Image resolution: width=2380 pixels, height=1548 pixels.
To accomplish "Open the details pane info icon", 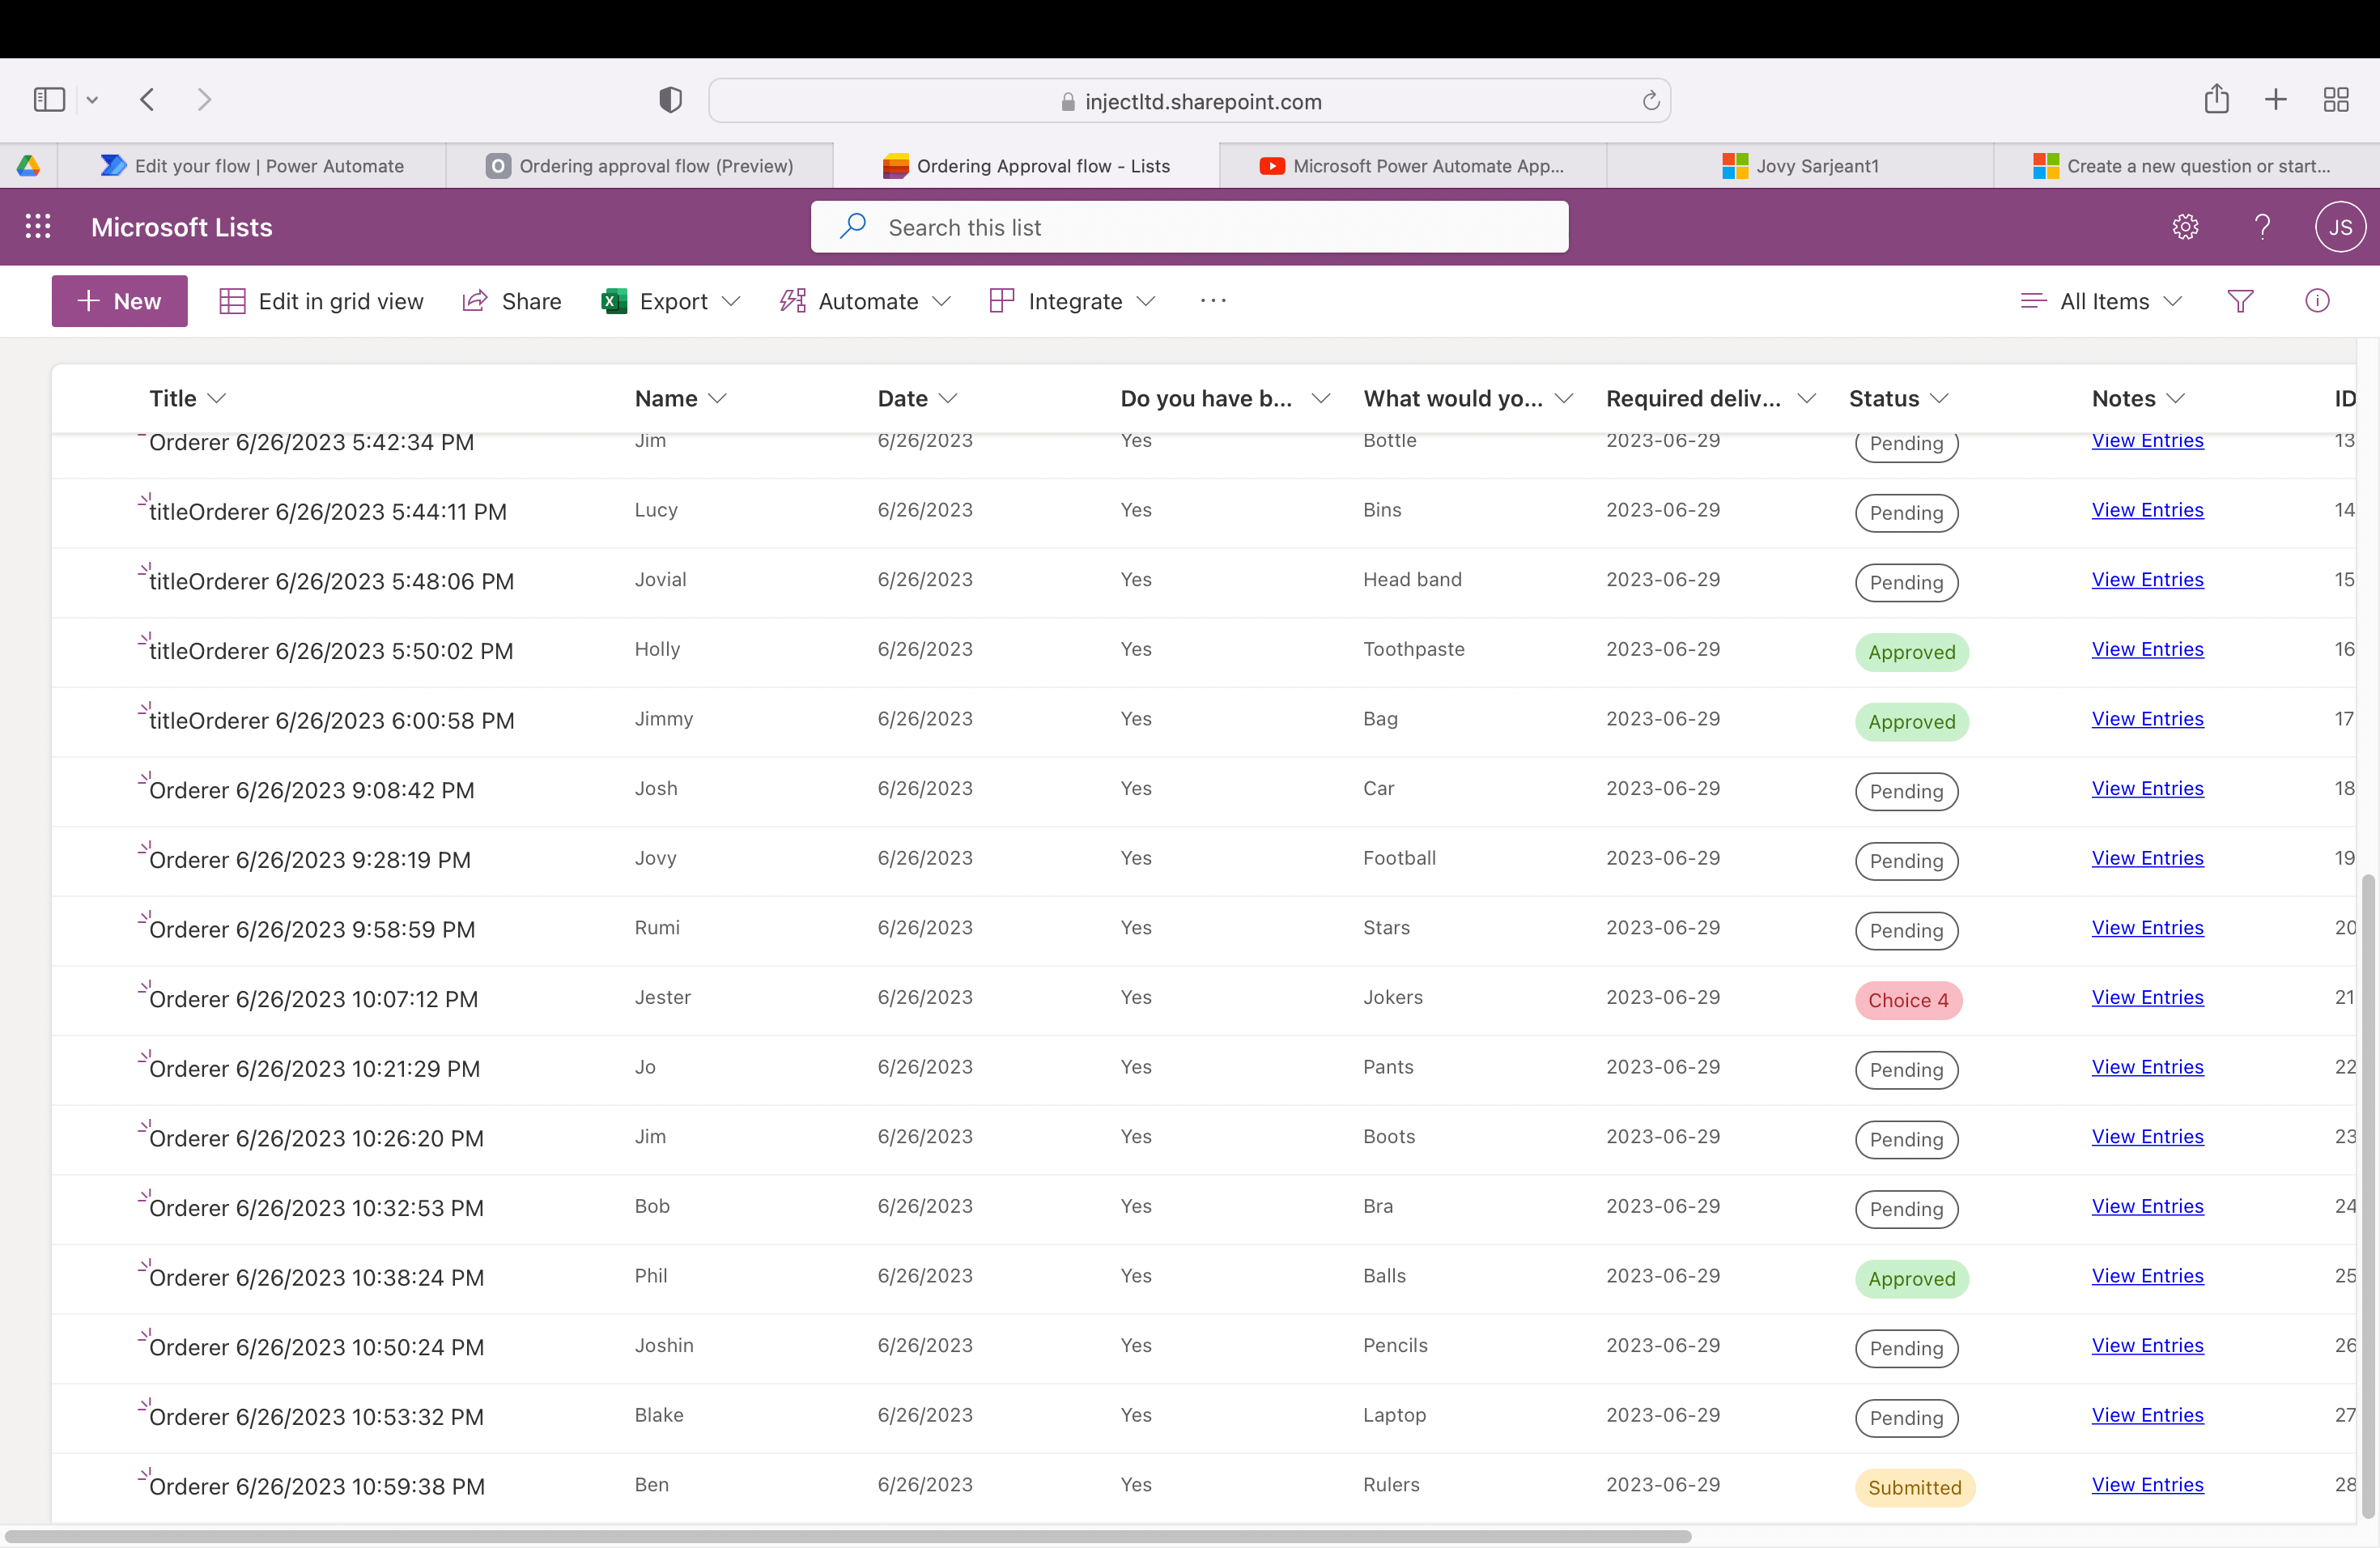I will click(2317, 301).
